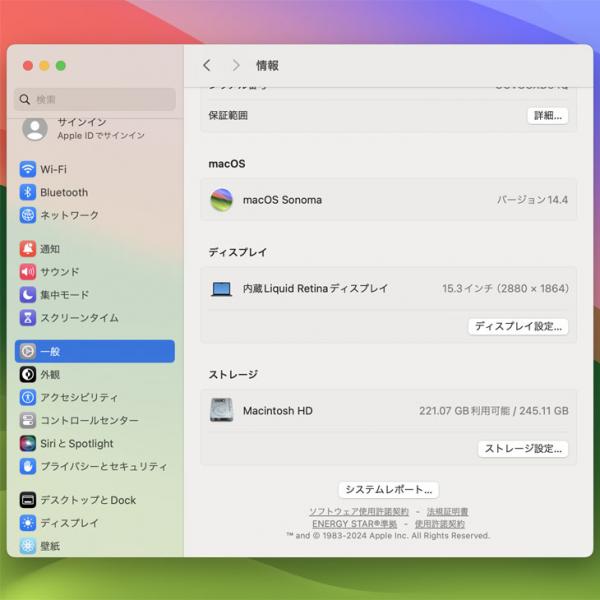
Task: Click the システムレポート... button
Action: 388,490
